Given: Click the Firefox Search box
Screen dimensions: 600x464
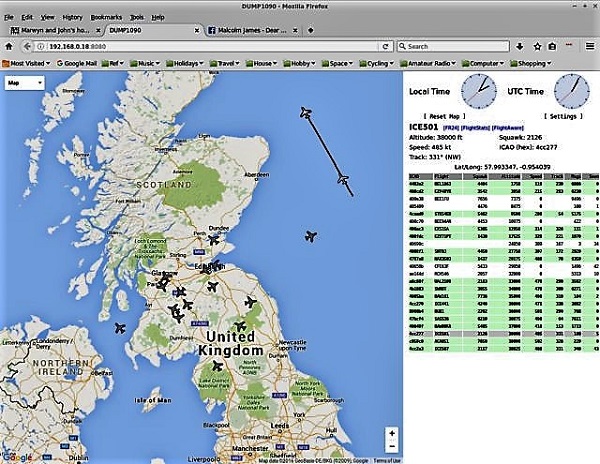Looking at the screenshot, I should [x=453, y=46].
